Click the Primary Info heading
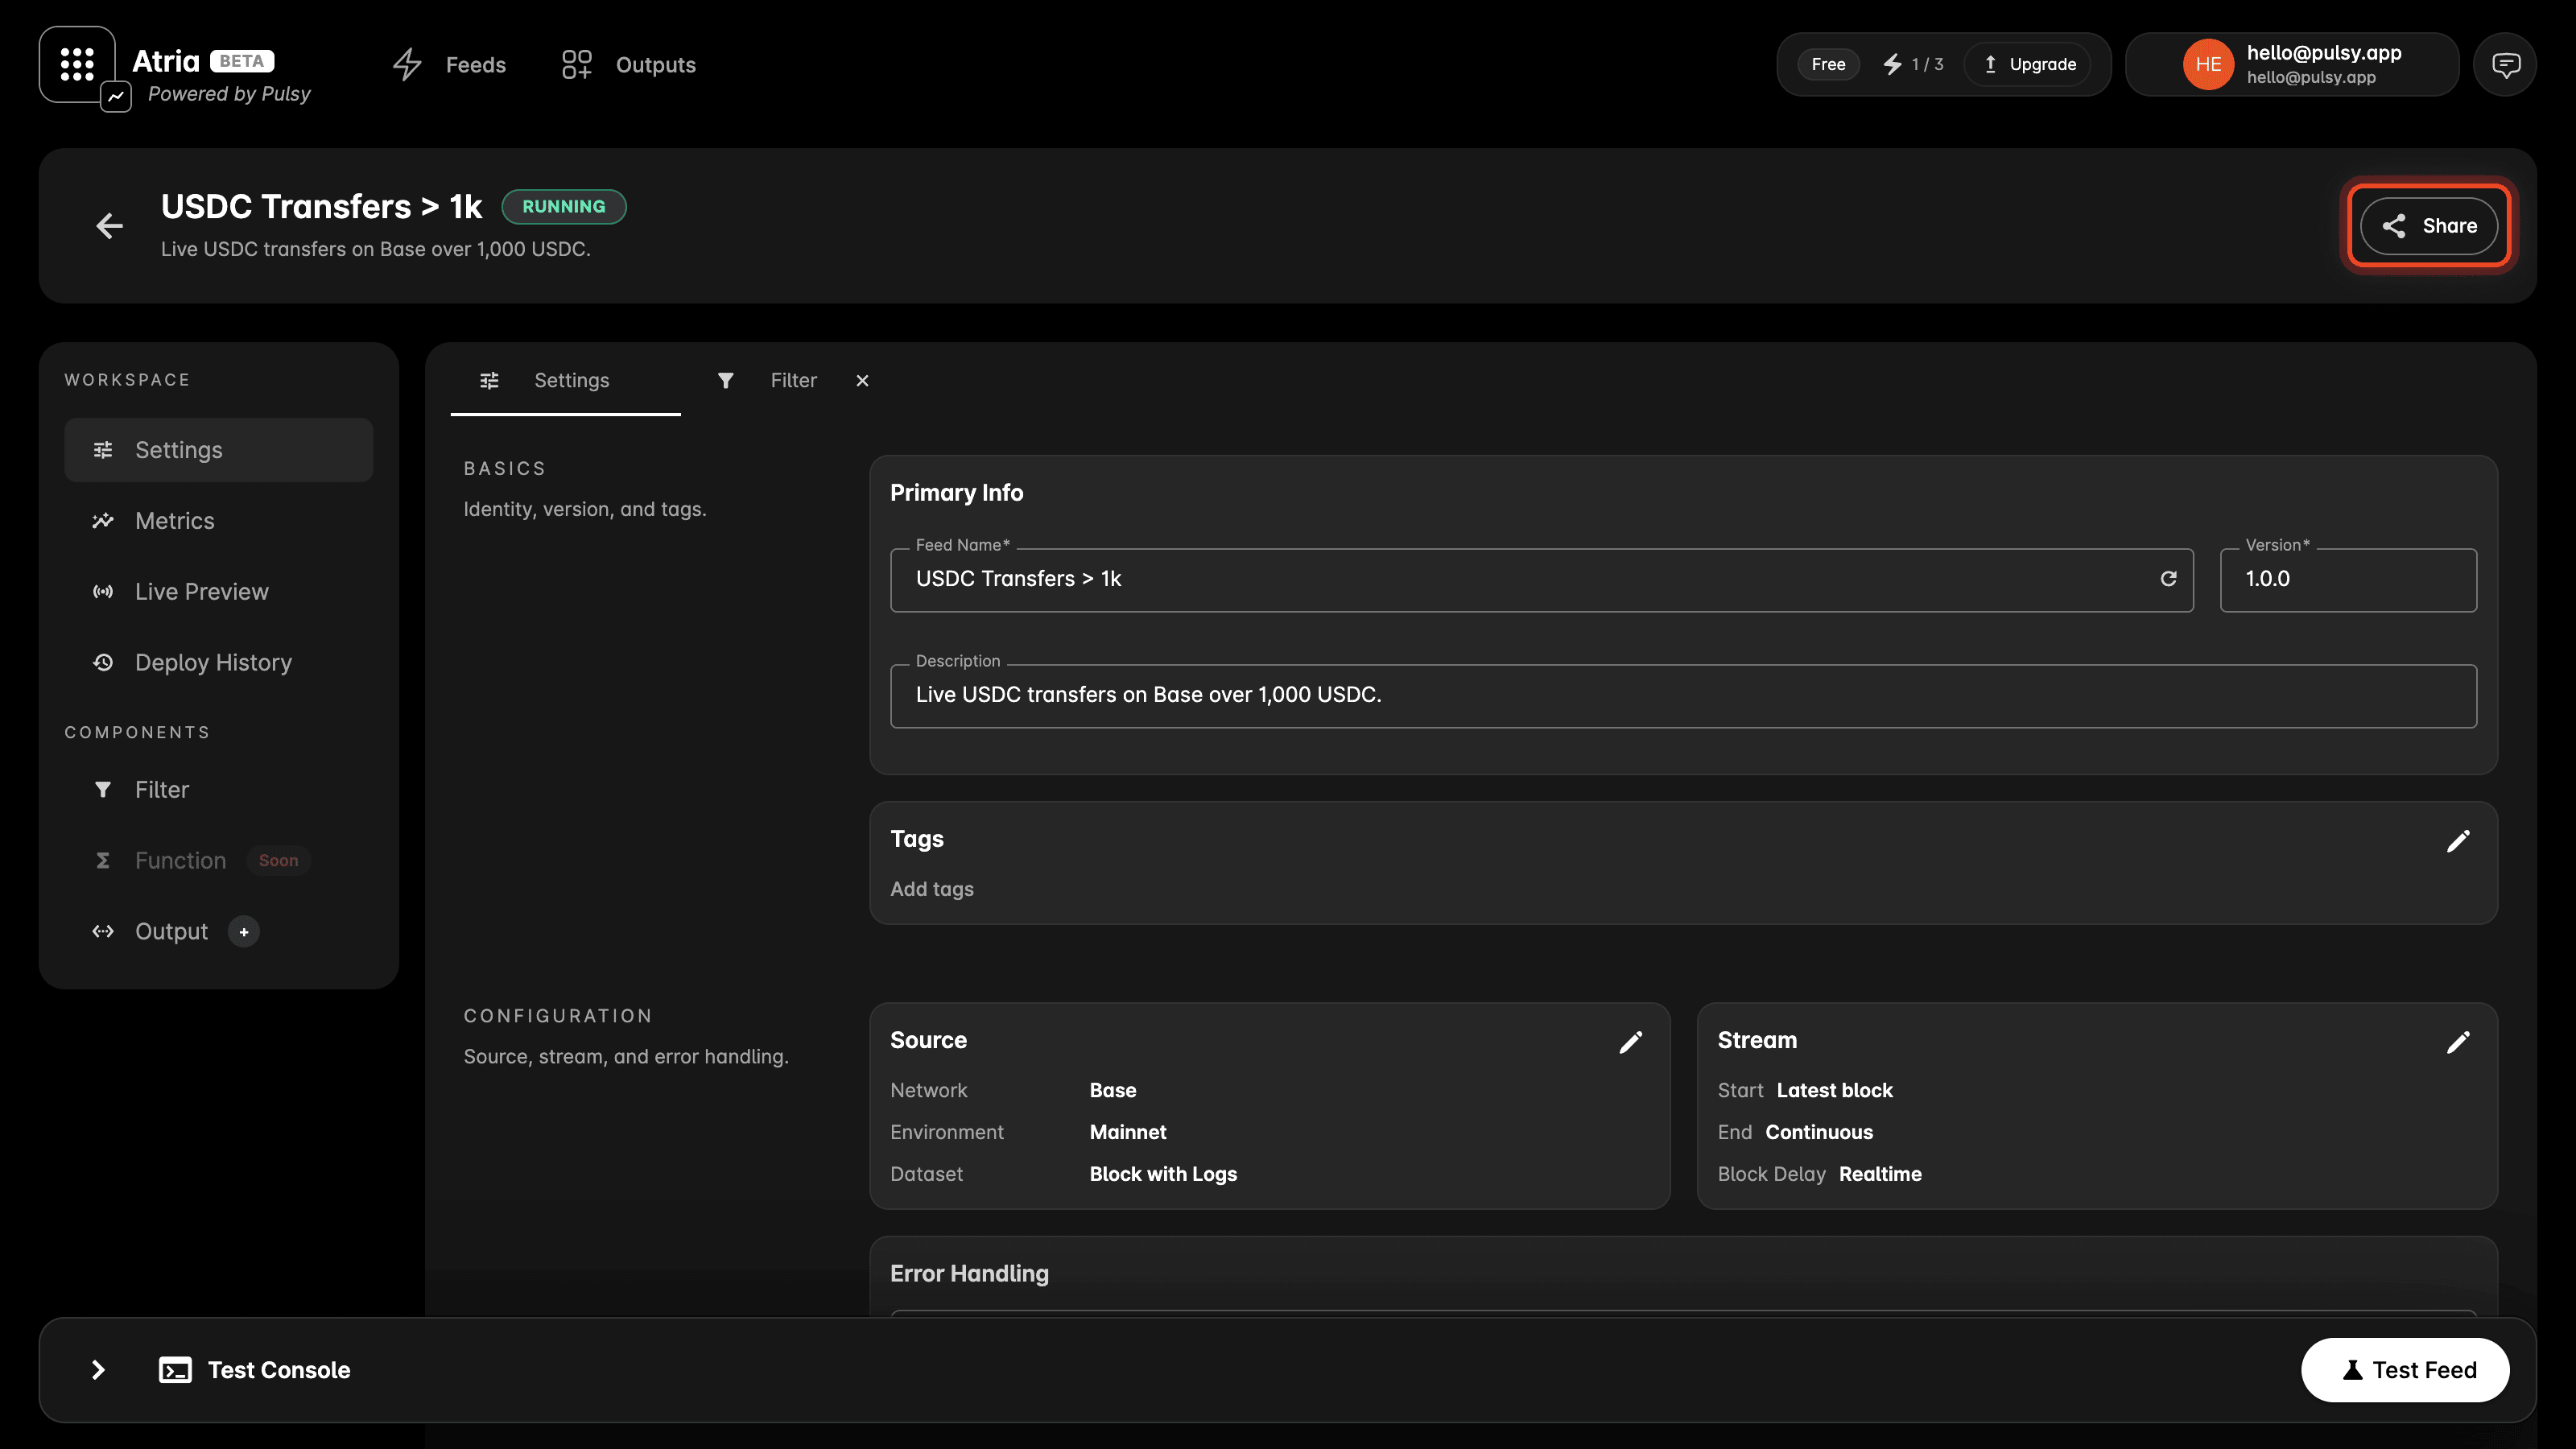This screenshot has height=1449, width=2576. (x=956, y=493)
